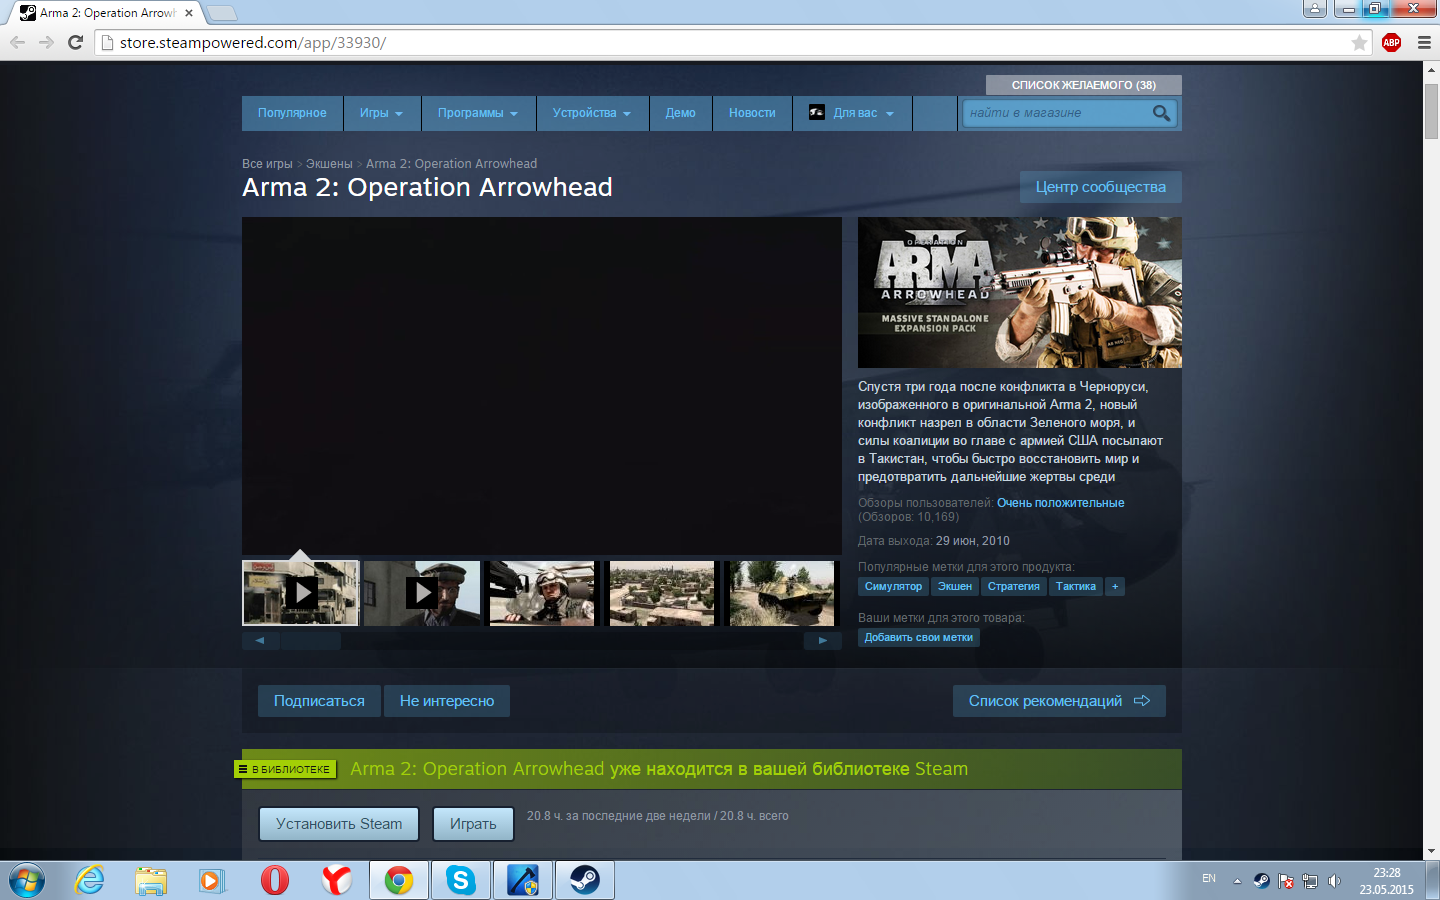Viewport: 1440px width, 900px height.
Task: Open Opera browser from taskbar
Action: [x=274, y=880]
